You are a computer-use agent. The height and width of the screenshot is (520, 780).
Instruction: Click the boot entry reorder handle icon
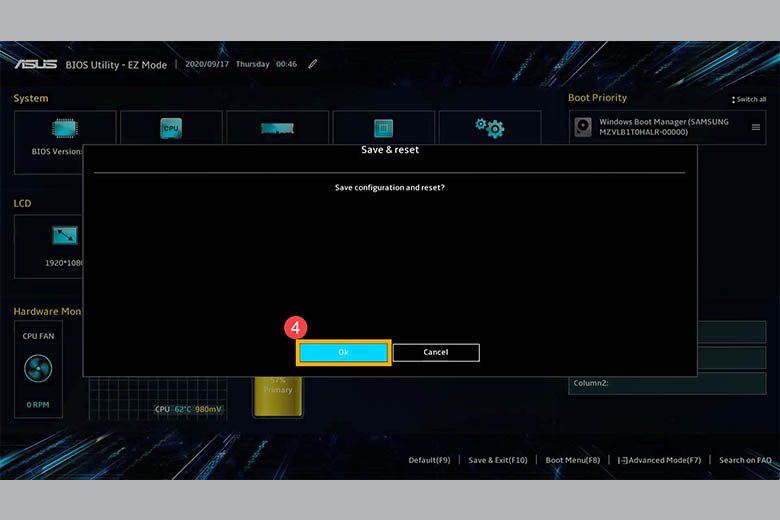click(x=755, y=127)
